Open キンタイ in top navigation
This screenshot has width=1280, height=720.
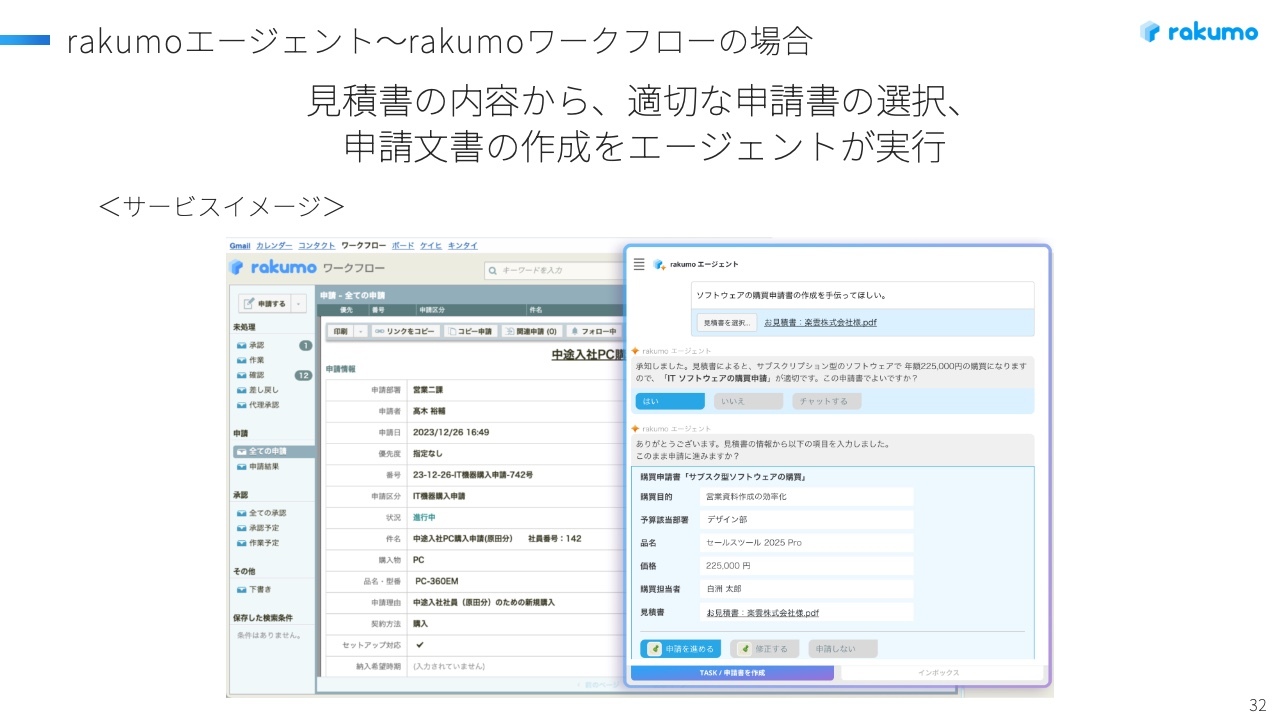coord(462,245)
